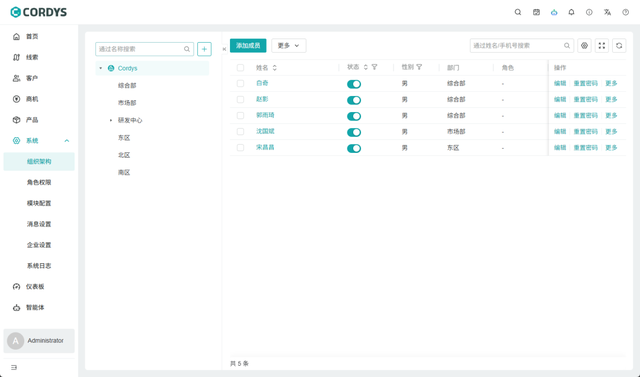Image resolution: width=640 pixels, height=377 pixels.
Task: Open 更多 actions for 白奇
Action: pyautogui.click(x=611, y=83)
